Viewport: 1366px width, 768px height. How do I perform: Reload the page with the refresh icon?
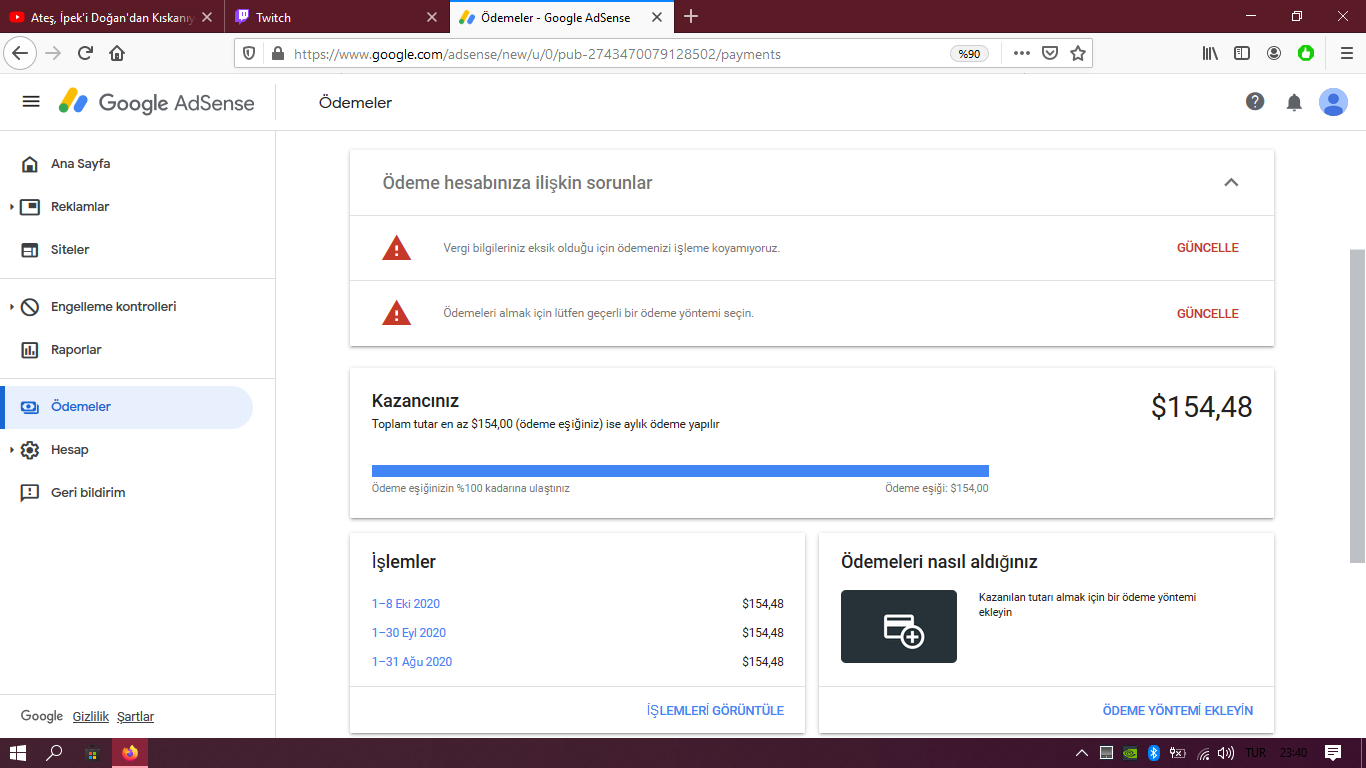pyautogui.click(x=85, y=53)
